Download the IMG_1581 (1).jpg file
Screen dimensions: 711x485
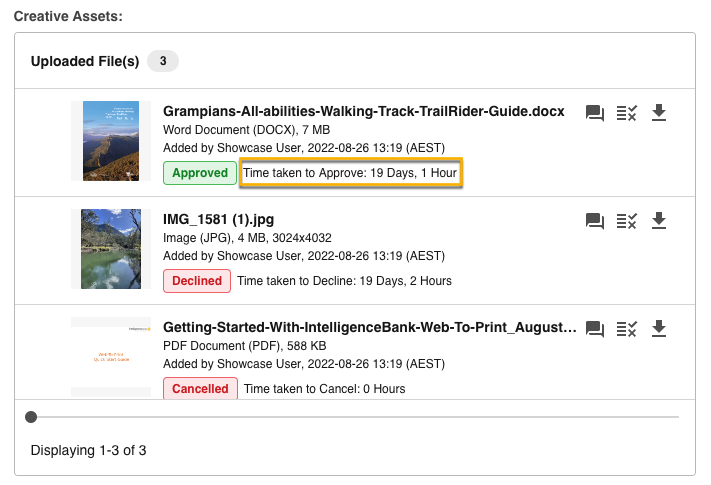(x=658, y=220)
